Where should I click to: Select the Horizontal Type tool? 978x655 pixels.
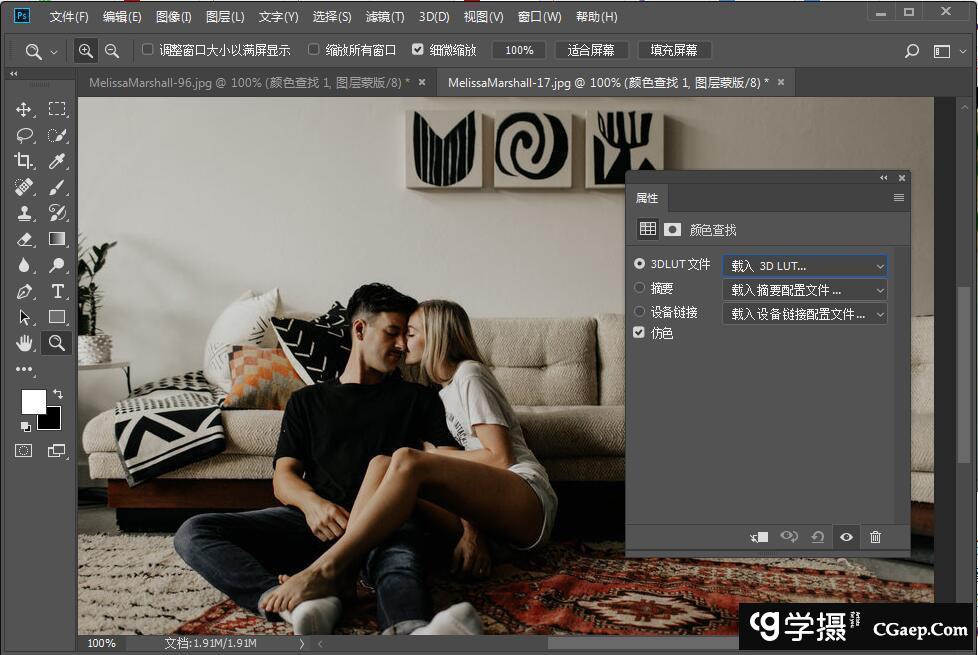(57, 291)
